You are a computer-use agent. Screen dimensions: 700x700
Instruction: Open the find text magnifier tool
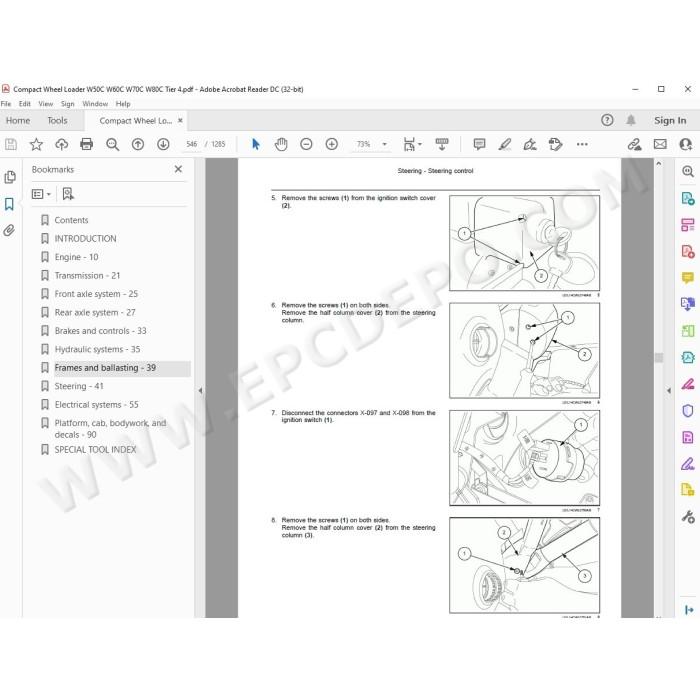pyautogui.click(x=112, y=144)
